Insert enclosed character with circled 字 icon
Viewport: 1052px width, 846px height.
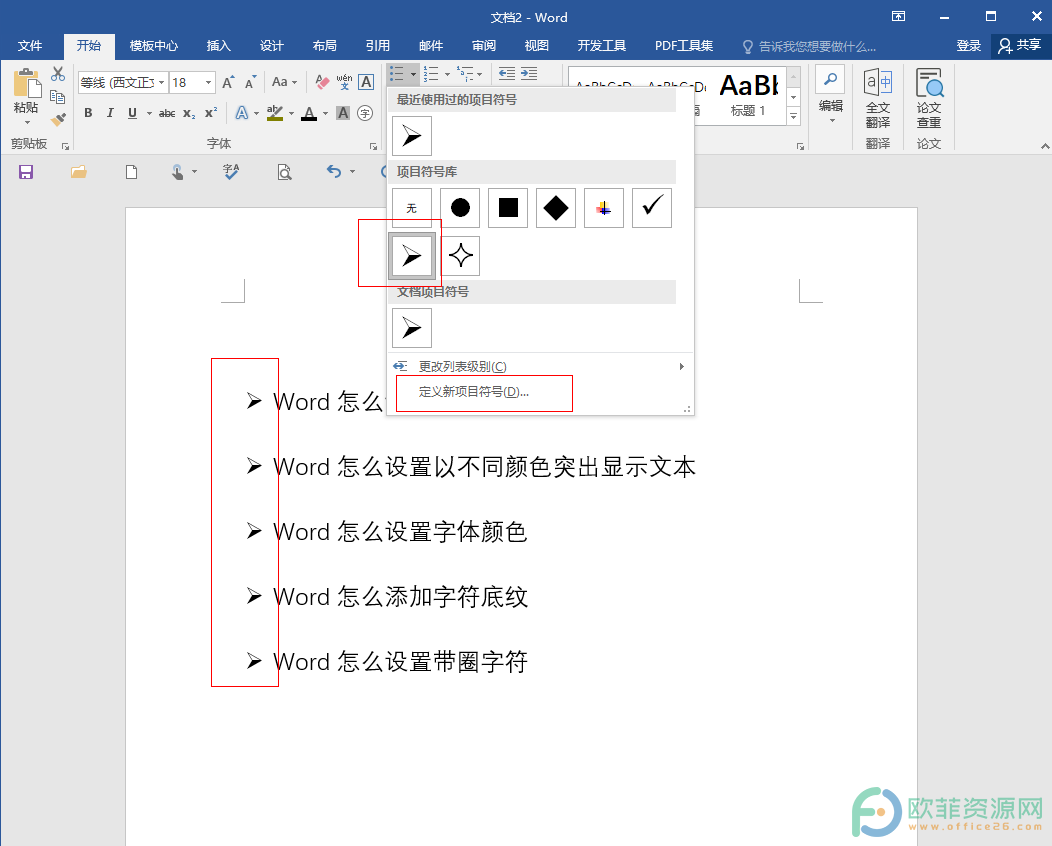pyautogui.click(x=365, y=113)
